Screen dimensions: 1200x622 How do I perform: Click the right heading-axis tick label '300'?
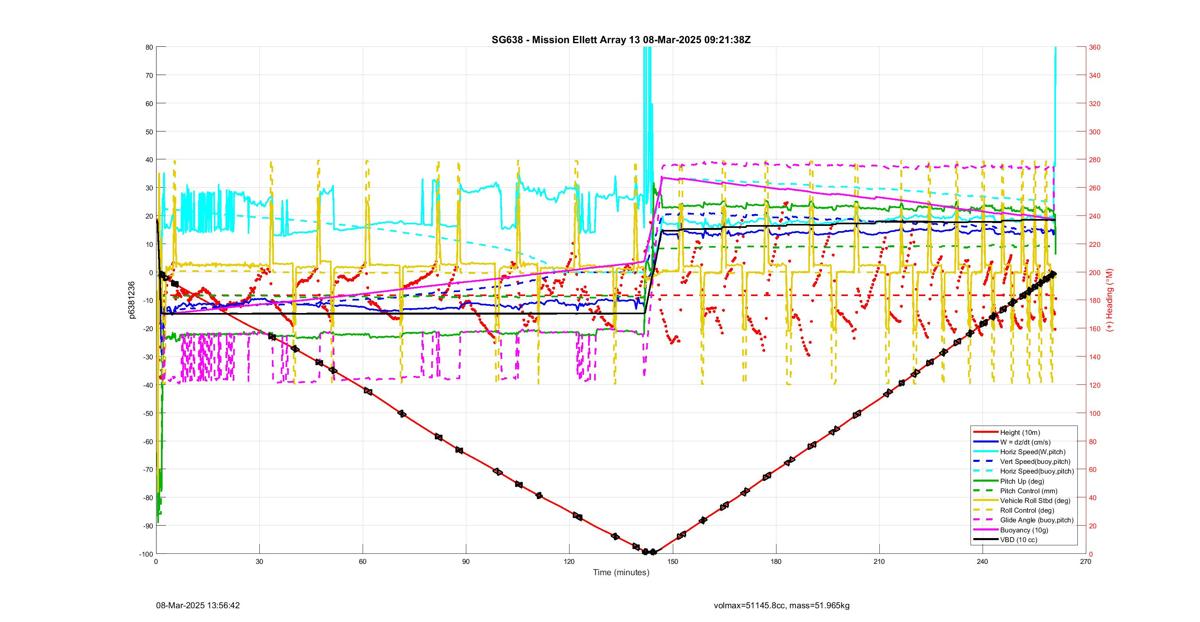1095,132
